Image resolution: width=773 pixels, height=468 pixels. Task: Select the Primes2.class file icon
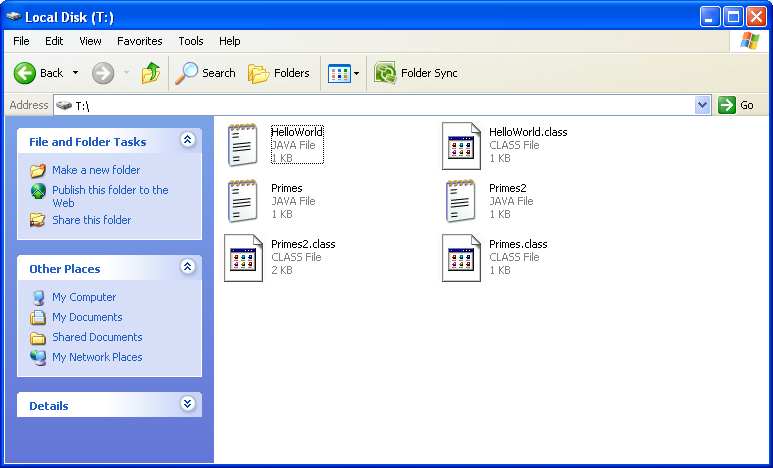pyautogui.click(x=243, y=257)
